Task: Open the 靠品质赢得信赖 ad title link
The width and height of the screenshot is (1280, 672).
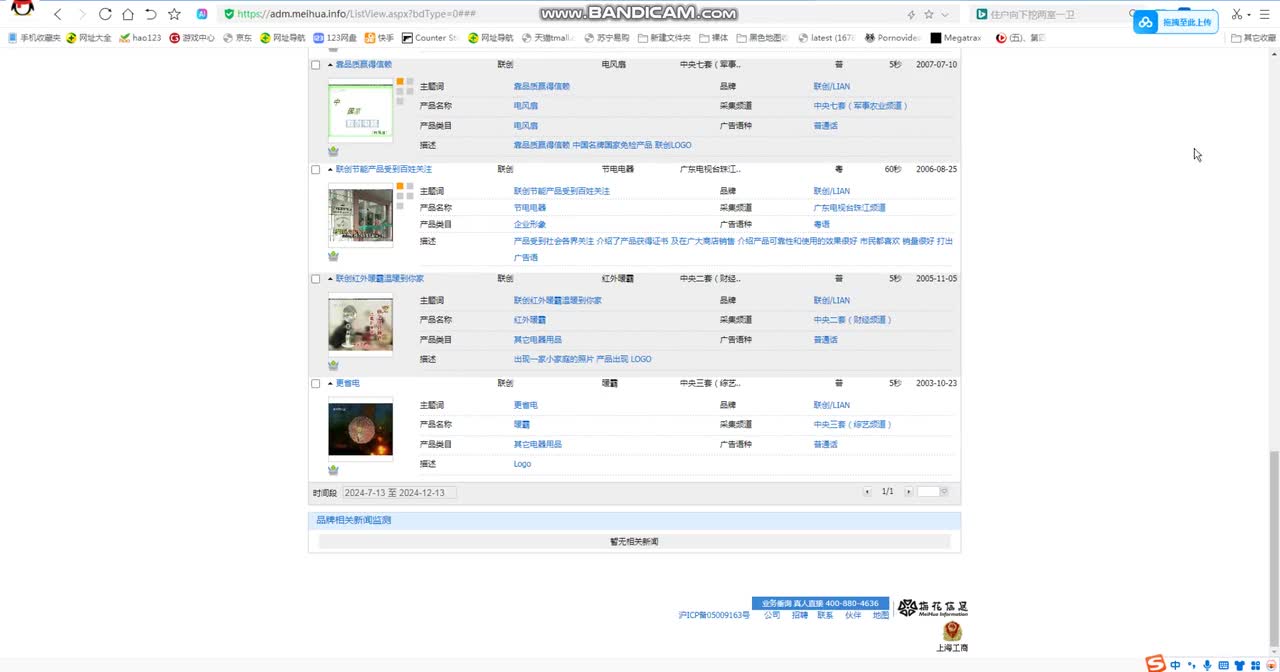Action: [x=363, y=65]
